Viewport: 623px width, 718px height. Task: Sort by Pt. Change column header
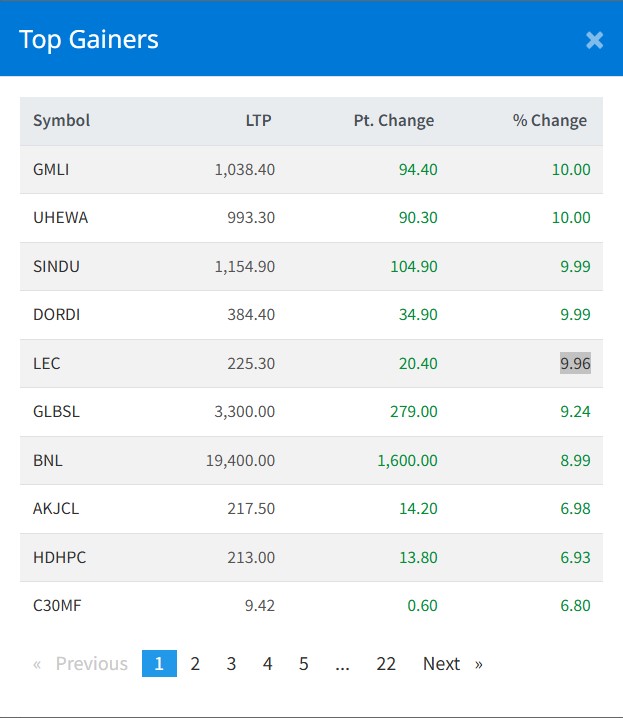[394, 121]
